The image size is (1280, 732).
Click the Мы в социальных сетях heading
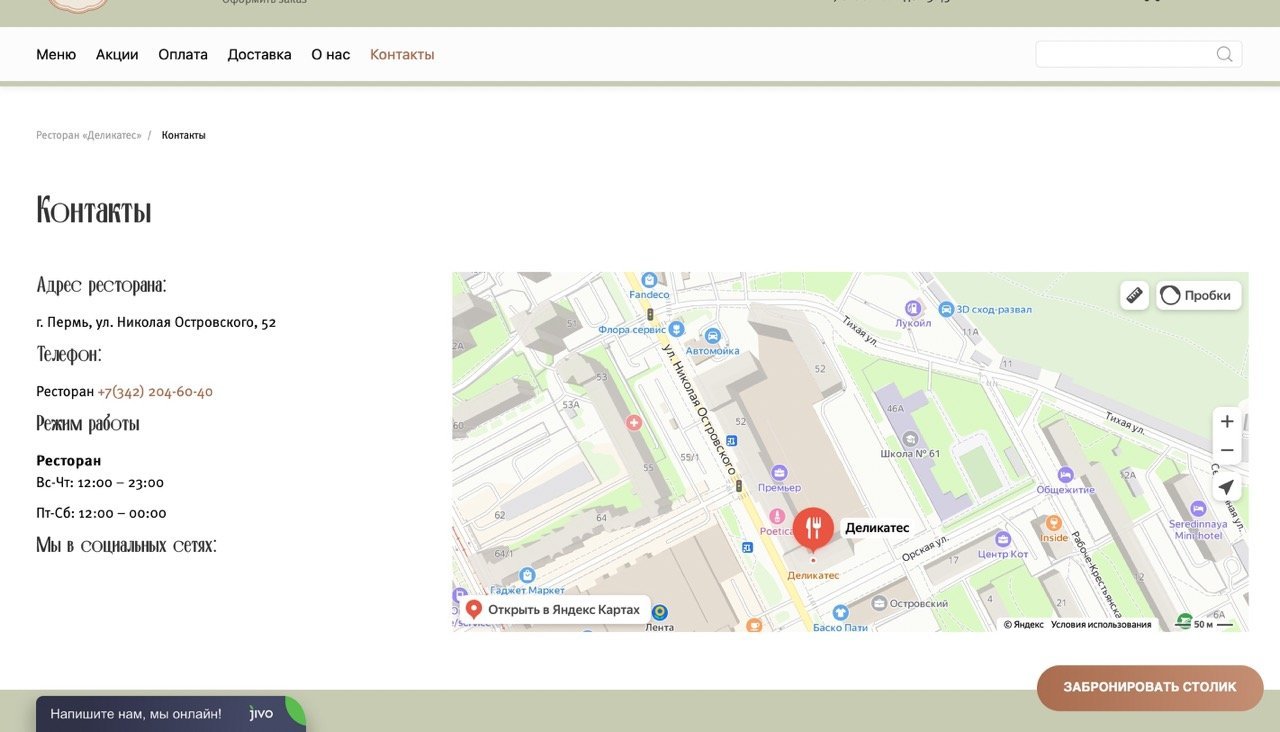point(126,545)
